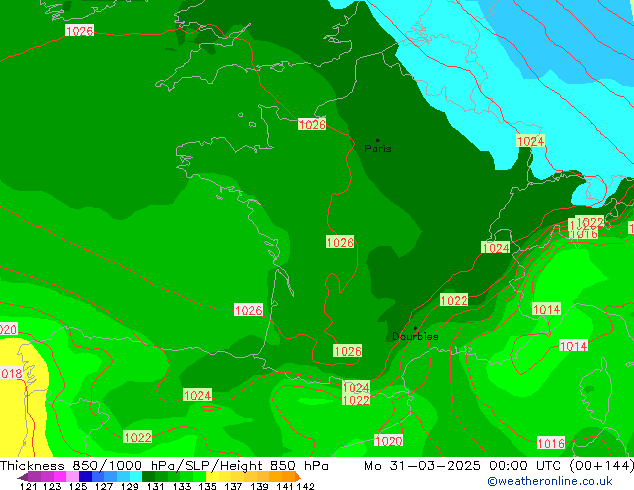Viewport: 634px width, 490px height.
Task: Click the 1022 label below Pyrenees 1024
Action: click(x=356, y=400)
